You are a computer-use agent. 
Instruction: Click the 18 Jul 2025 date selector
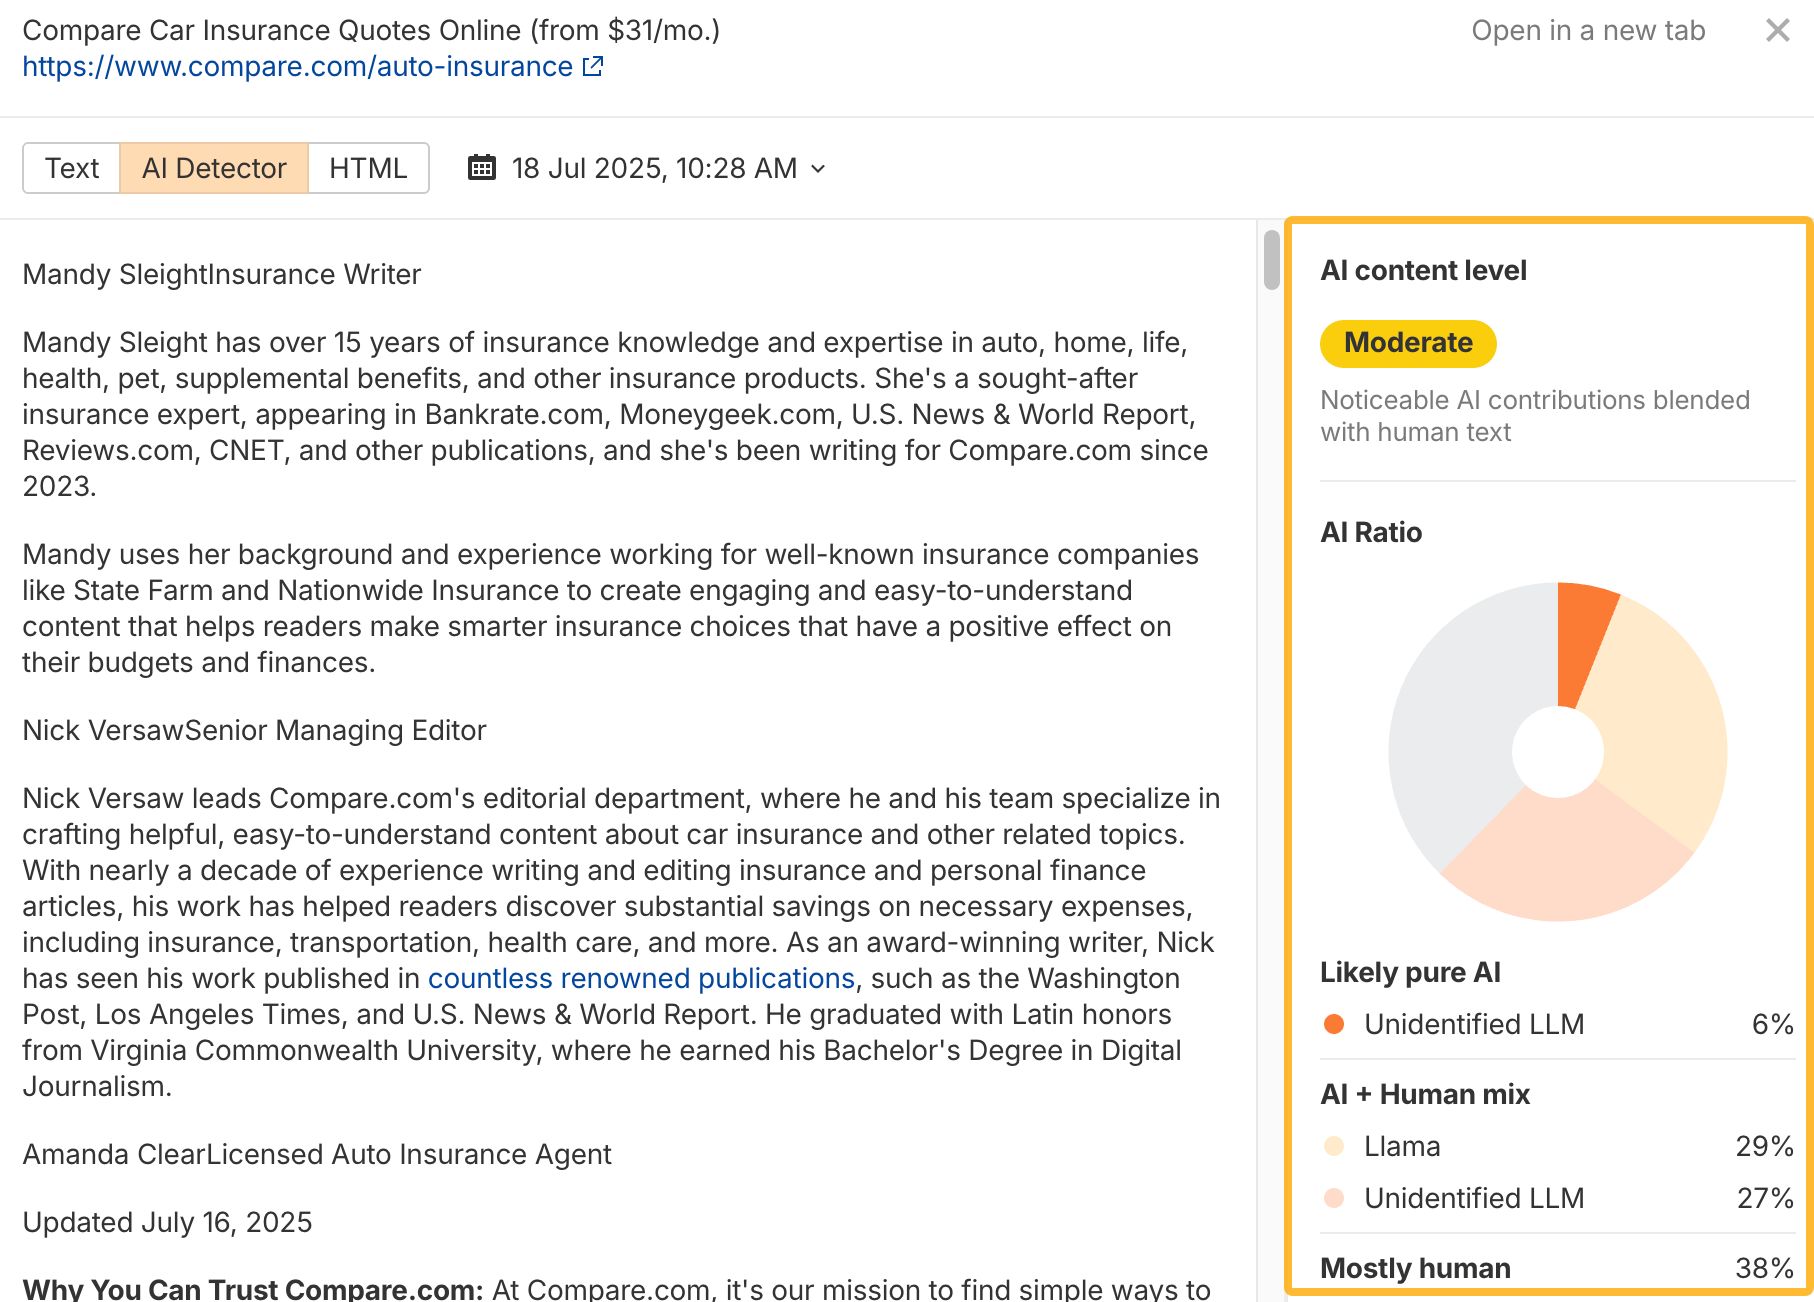(x=654, y=168)
